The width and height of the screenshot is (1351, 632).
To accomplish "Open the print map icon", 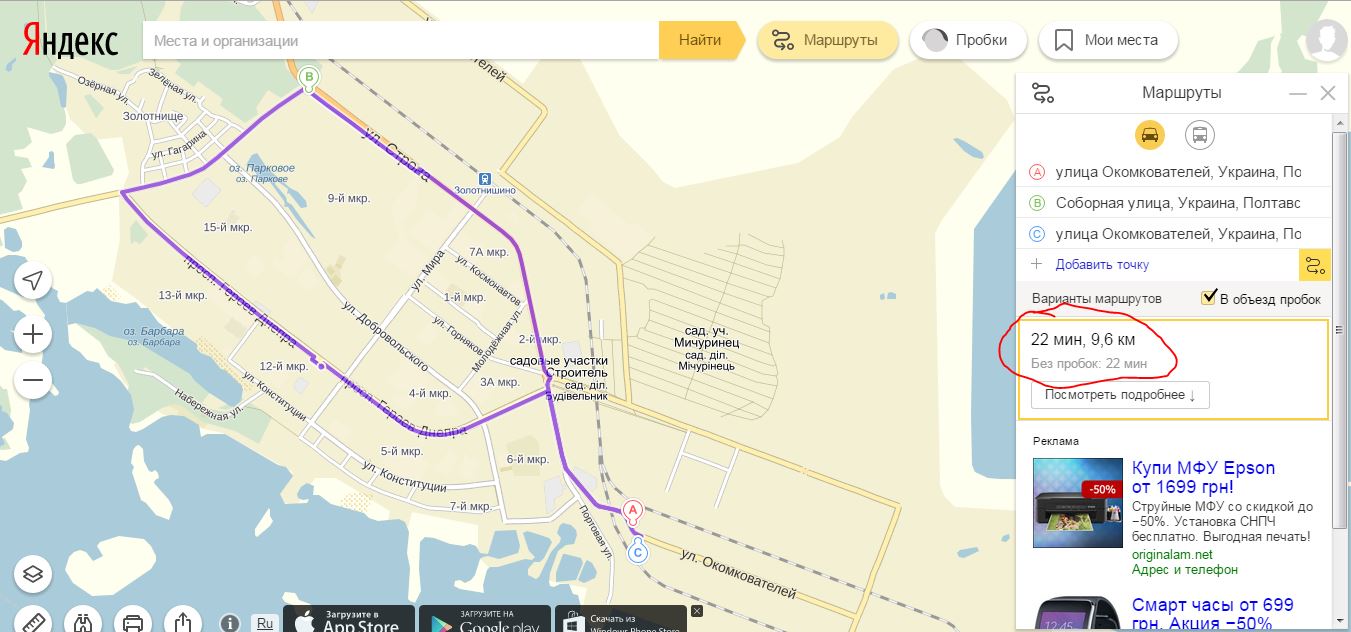I will click(133, 620).
